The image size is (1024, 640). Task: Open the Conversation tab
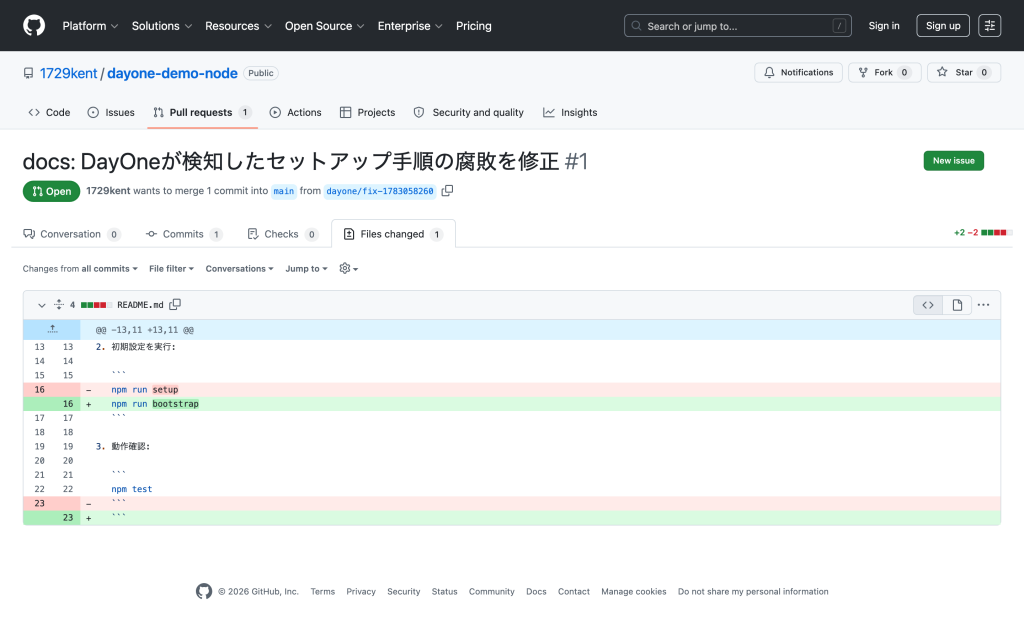point(71,234)
